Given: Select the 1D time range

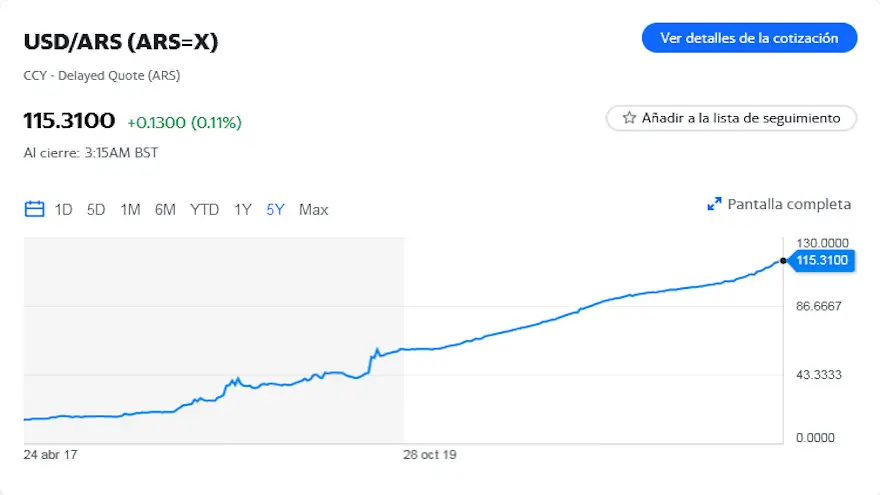Looking at the screenshot, I should tap(63, 209).
